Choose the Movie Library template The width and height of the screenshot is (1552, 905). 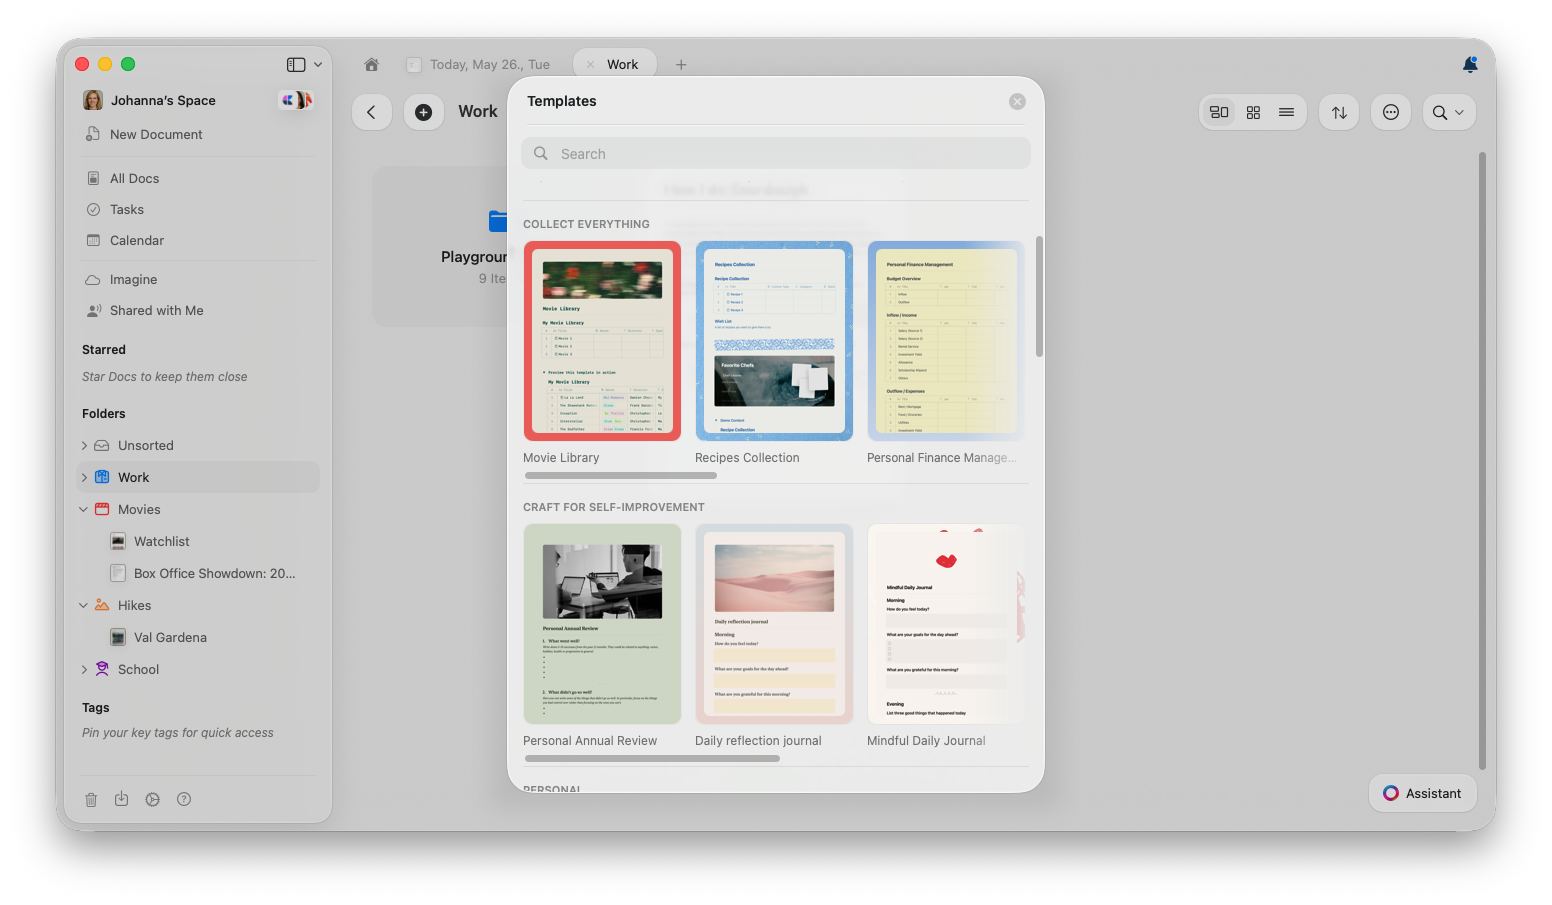pyautogui.click(x=602, y=341)
